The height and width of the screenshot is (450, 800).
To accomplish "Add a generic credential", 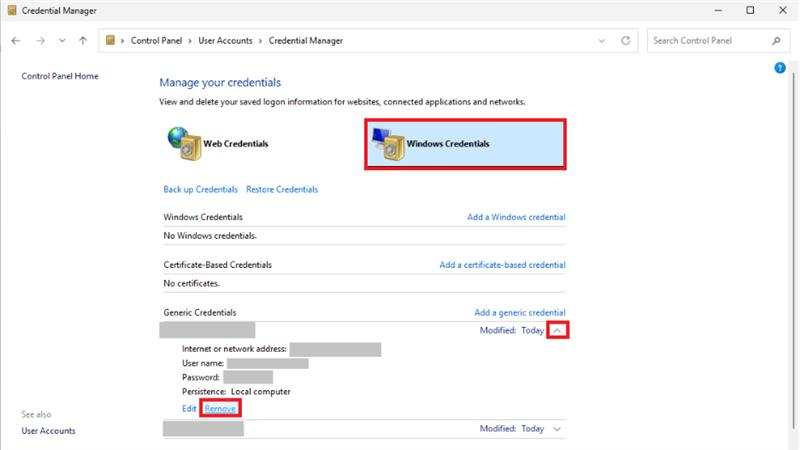I will click(520, 312).
